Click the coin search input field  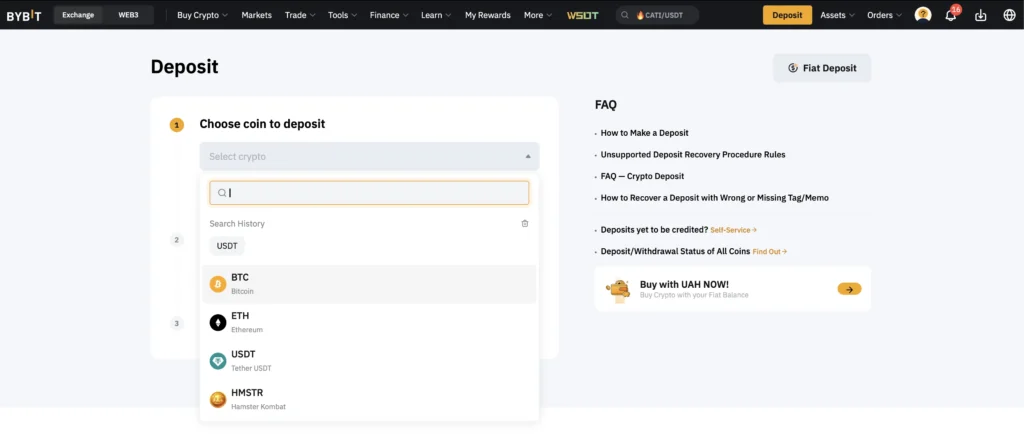370,193
